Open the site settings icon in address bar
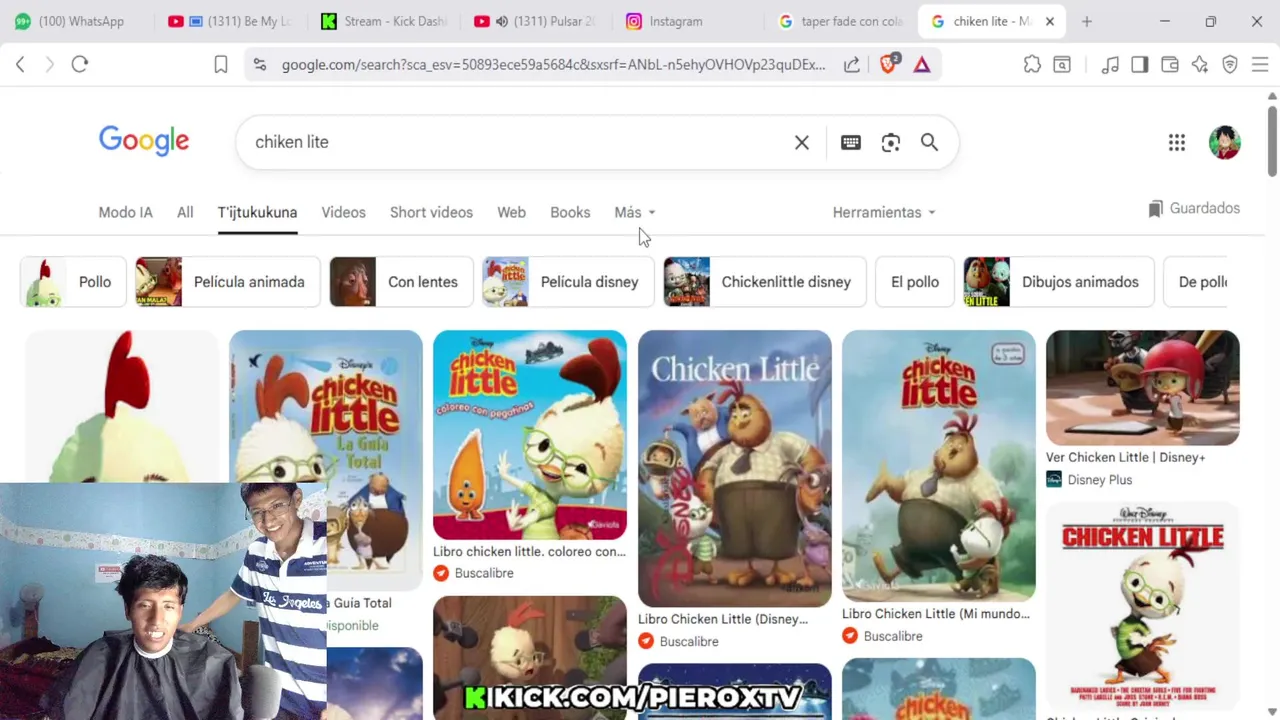The height and width of the screenshot is (720, 1280). click(x=260, y=64)
